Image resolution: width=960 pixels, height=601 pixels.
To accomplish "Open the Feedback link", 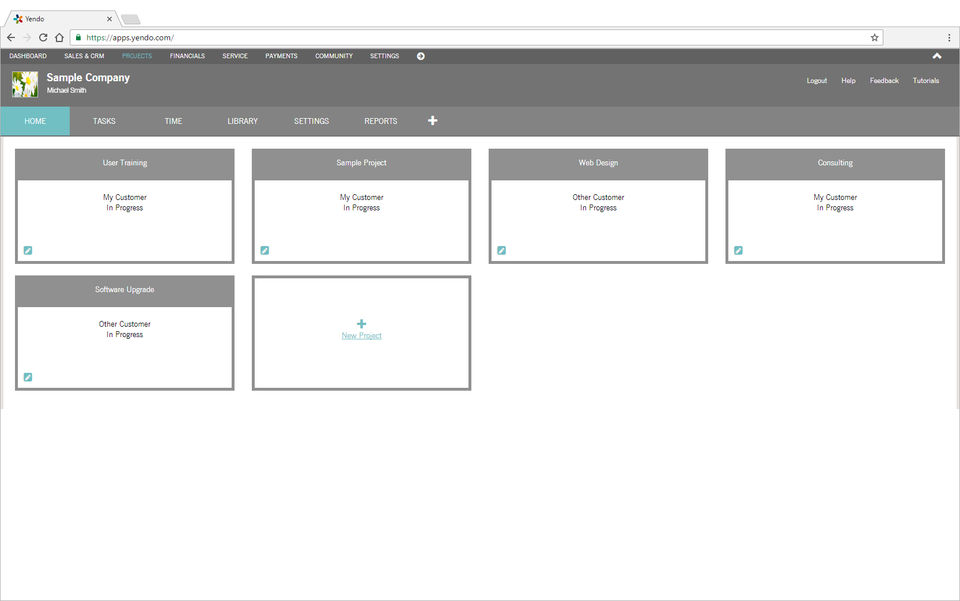I will pos(884,81).
